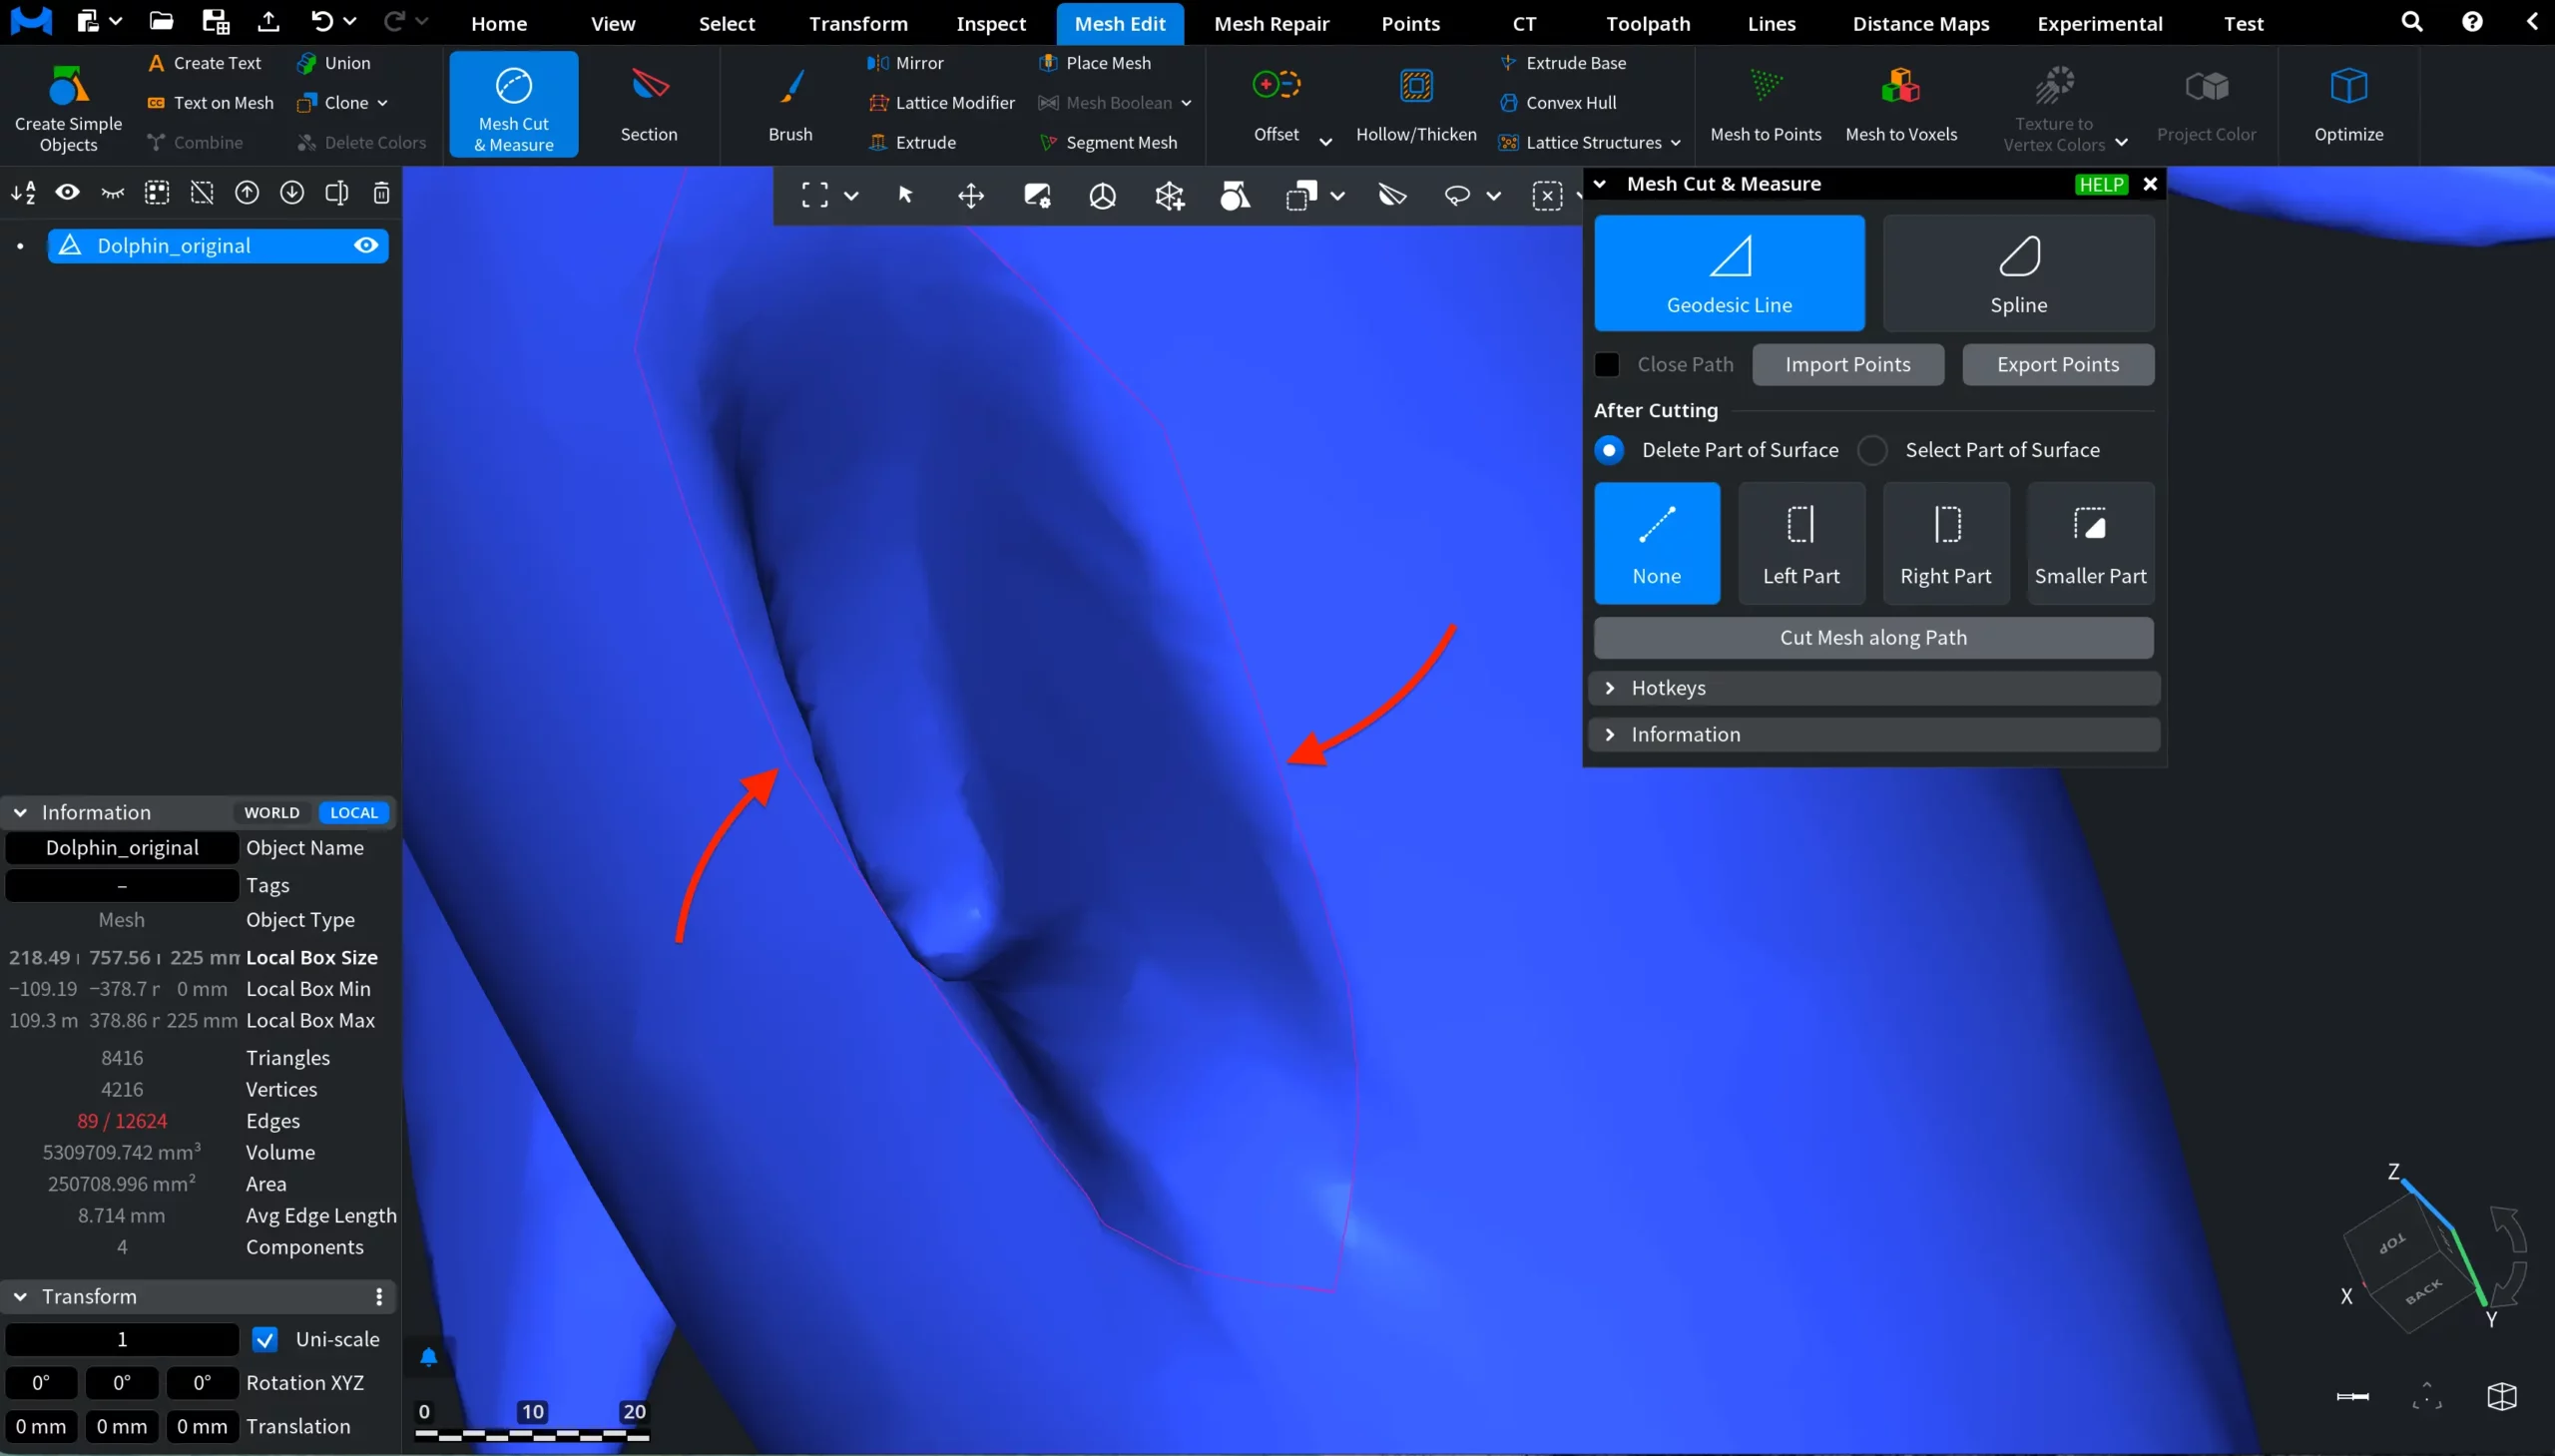The width and height of the screenshot is (2555, 1456).
Task: Select the Select Part of Surface radio button
Action: (1872, 450)
